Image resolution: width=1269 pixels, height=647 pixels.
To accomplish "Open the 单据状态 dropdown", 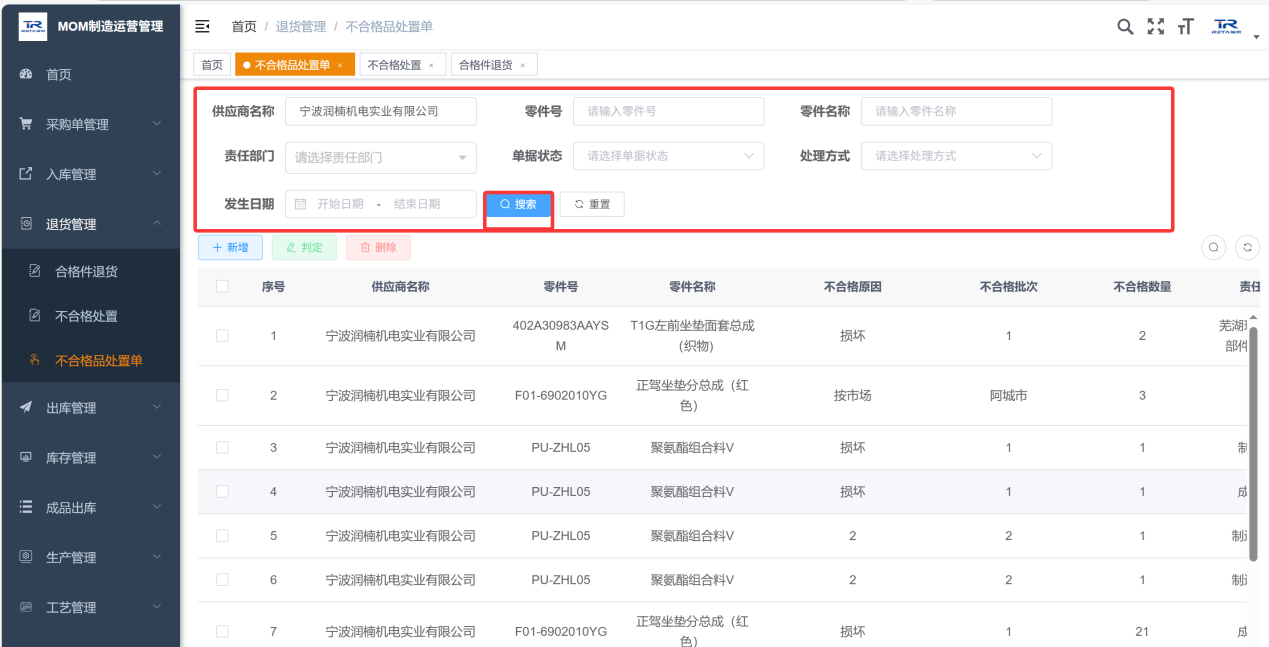I will (x=668, y=156).
